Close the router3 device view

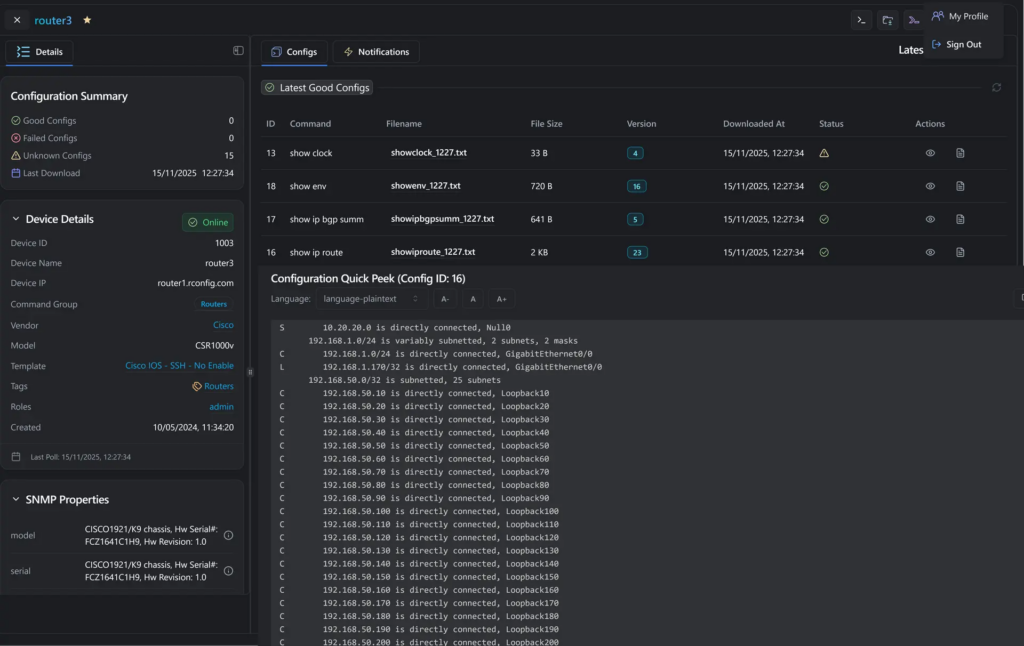pyautogui.click(x=17, y=20)
